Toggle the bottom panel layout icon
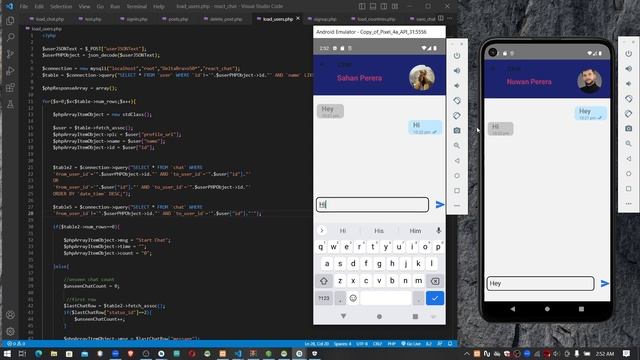The image size is (640, 360). click(x=373, y=6)
